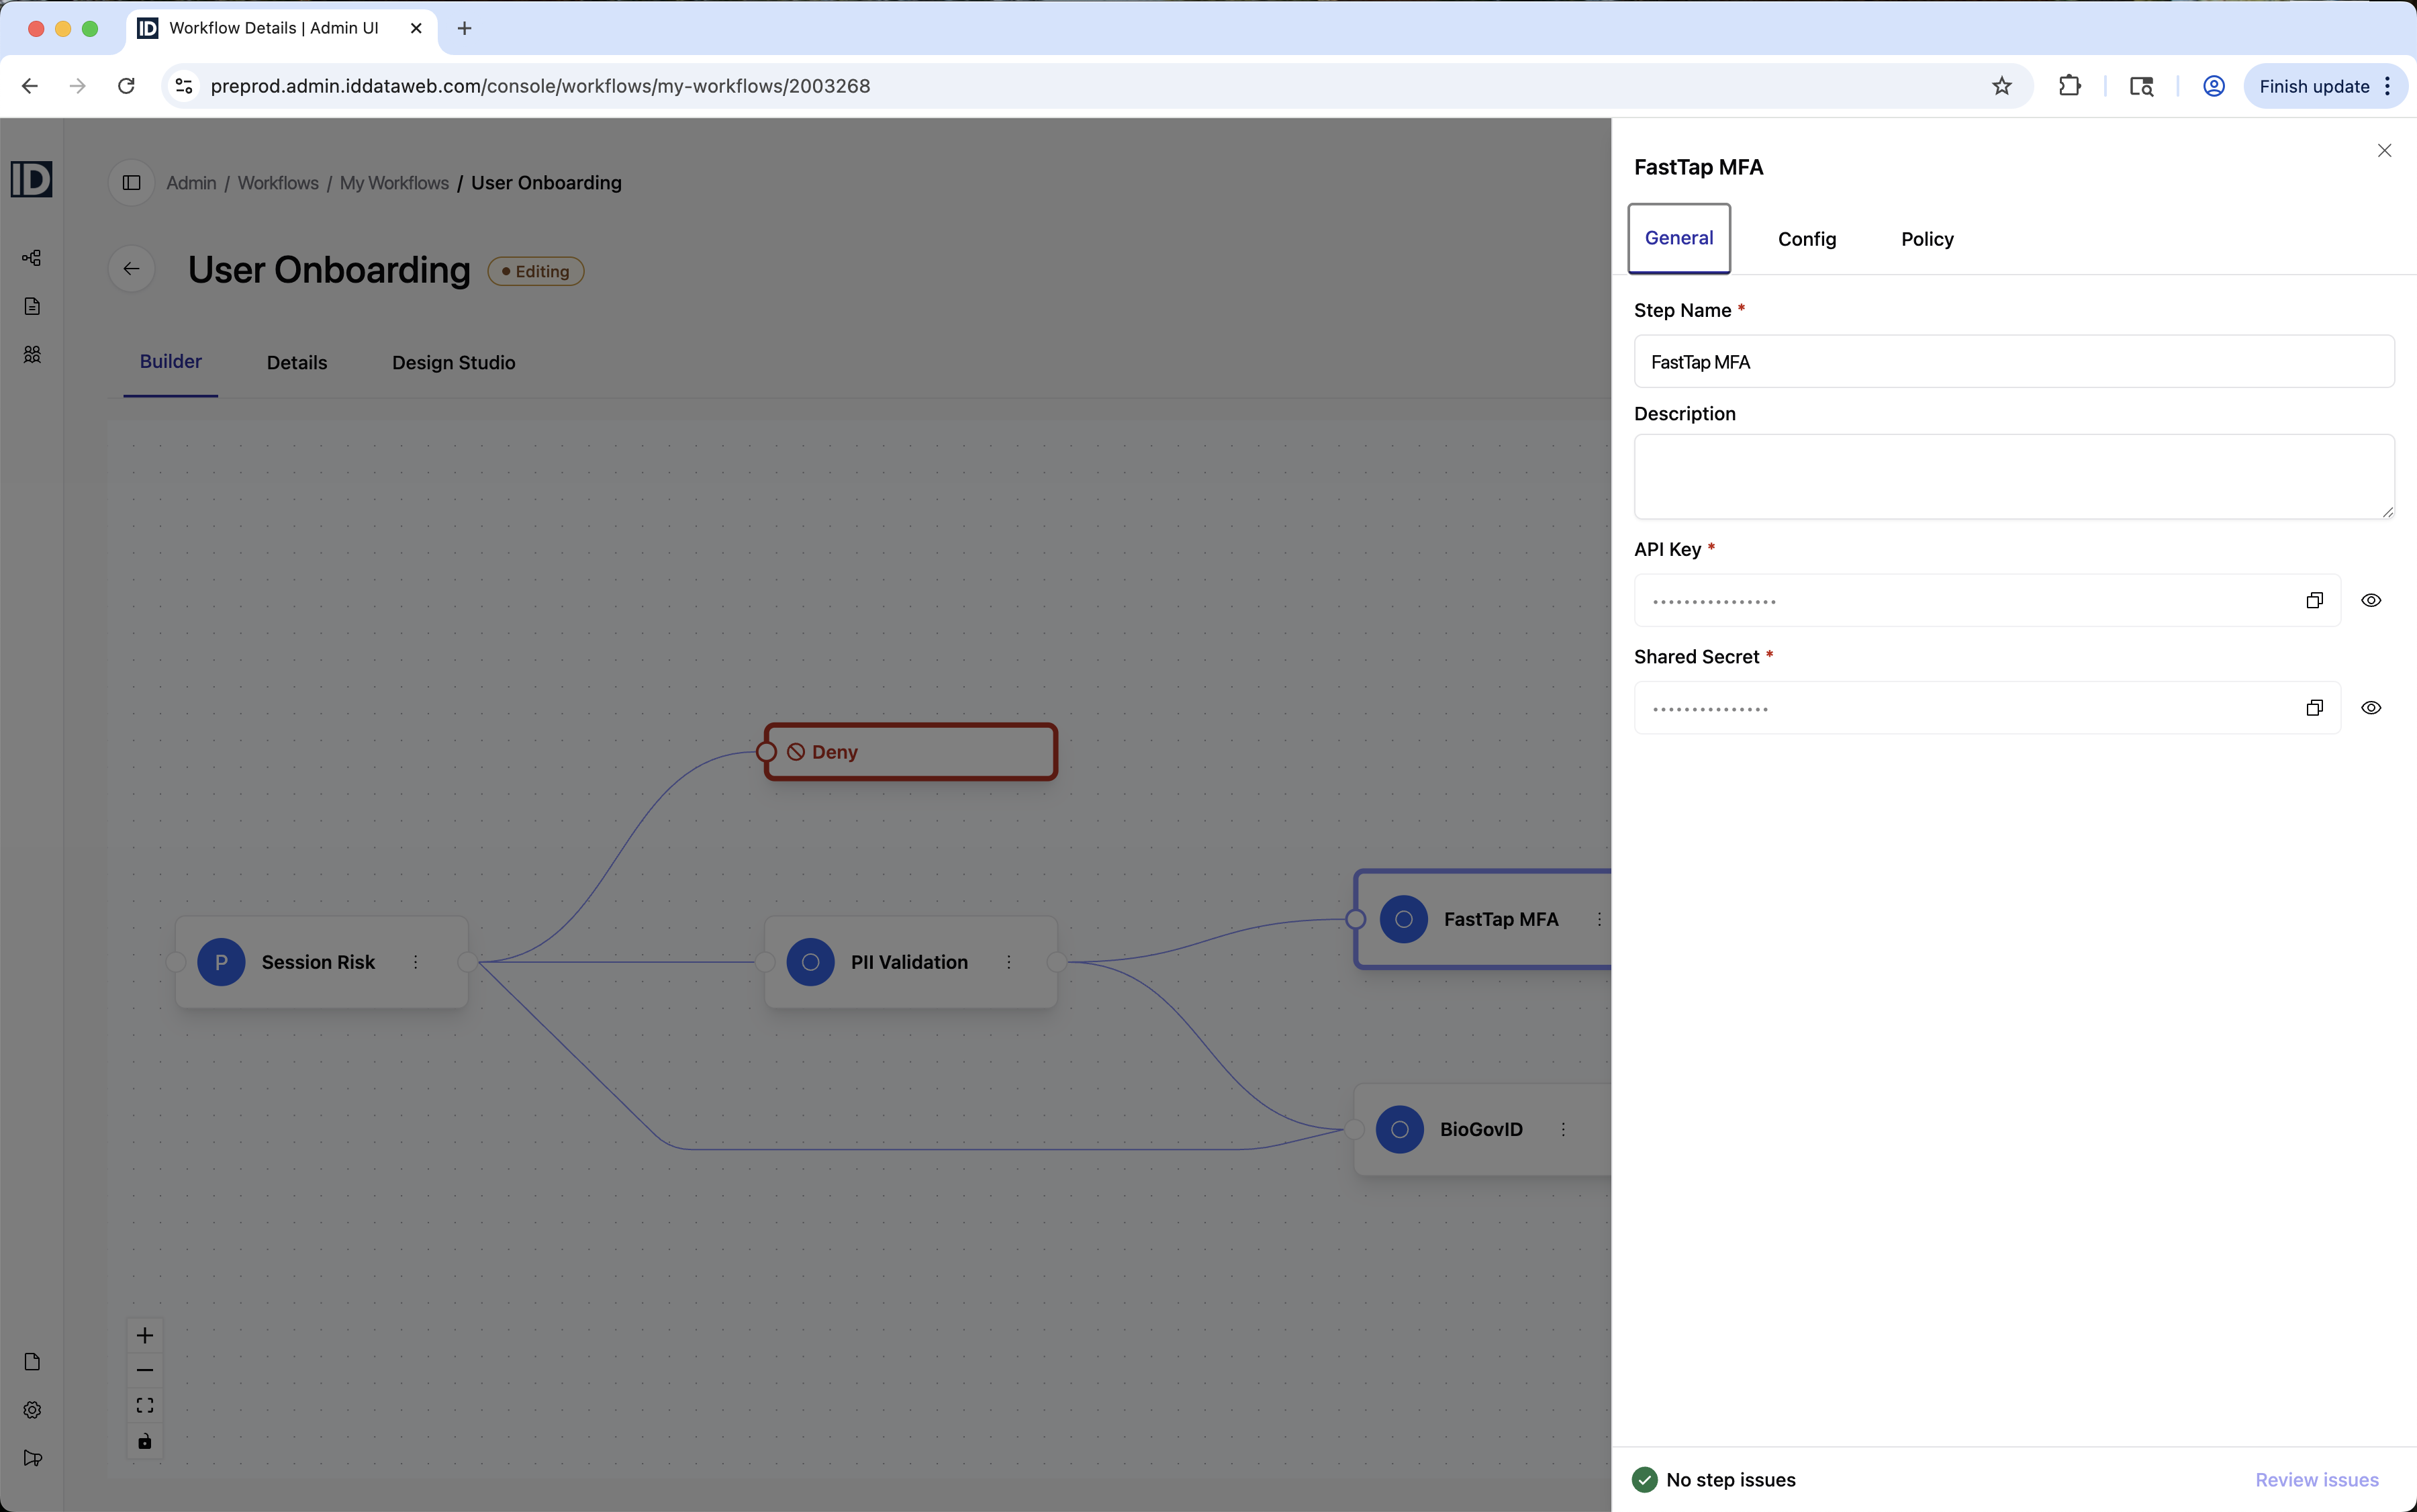
Task: Collapse the sidebar panel toggle icon
Action: [131, 183]
